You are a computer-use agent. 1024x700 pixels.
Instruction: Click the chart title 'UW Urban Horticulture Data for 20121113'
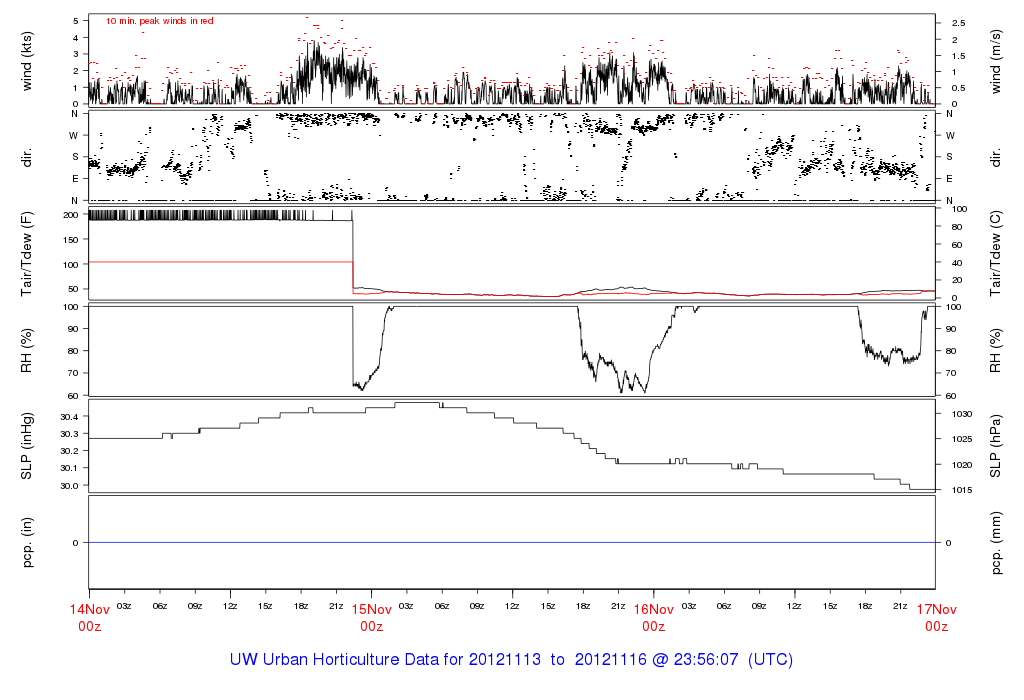(x=385, y=660)
